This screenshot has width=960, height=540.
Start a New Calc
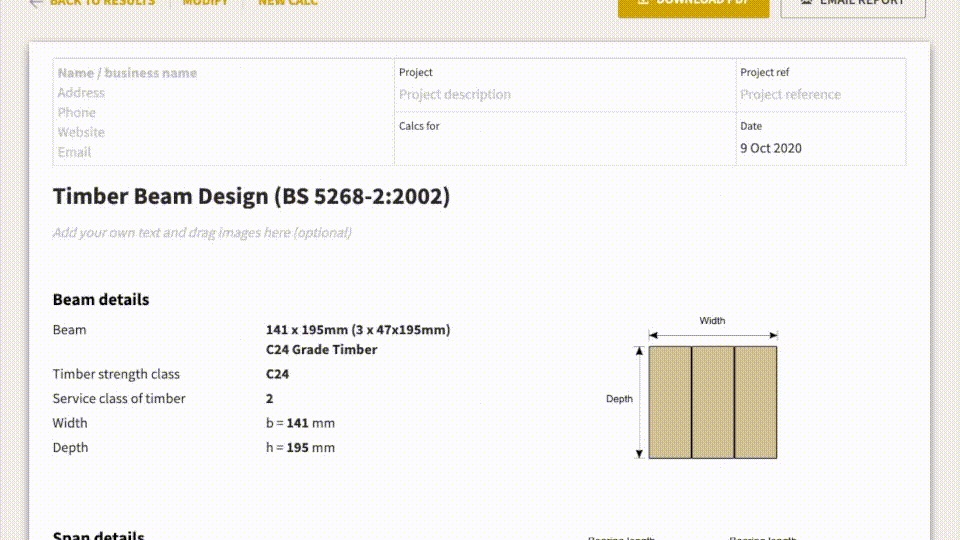pos(288,3)
